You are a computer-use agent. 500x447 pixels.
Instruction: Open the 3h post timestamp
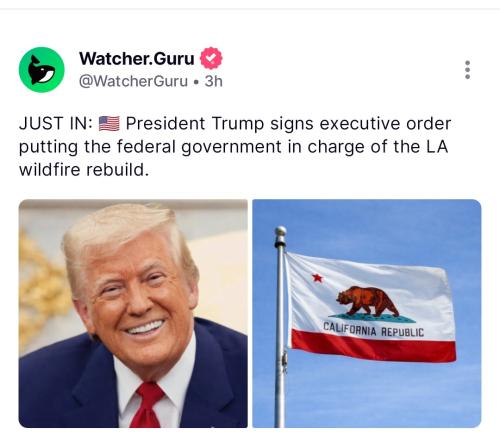pyautogui.click(x=213, y=81)
